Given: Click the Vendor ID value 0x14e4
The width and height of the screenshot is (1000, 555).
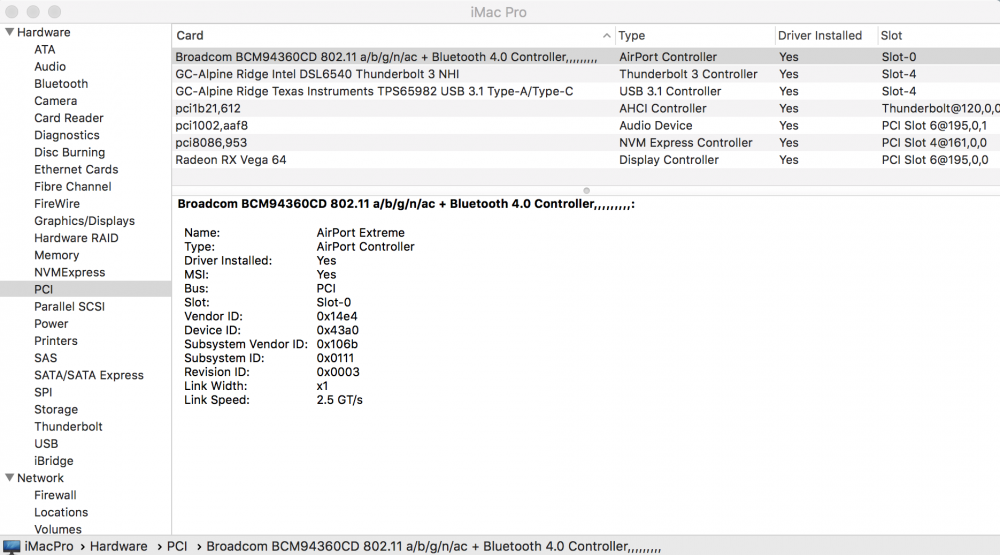Looking at the screenshot, I should pos(337,316).
